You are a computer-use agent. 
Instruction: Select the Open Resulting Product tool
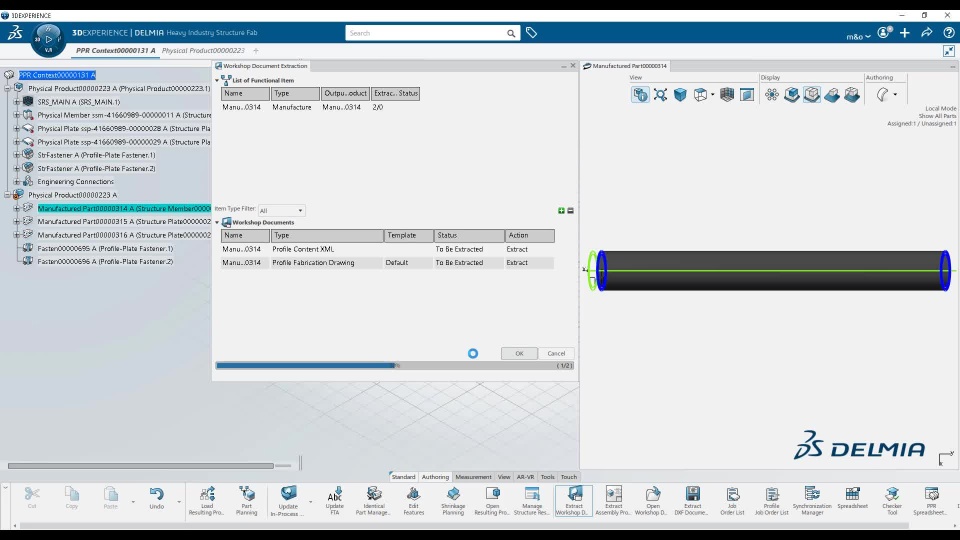tap(492, 500)
